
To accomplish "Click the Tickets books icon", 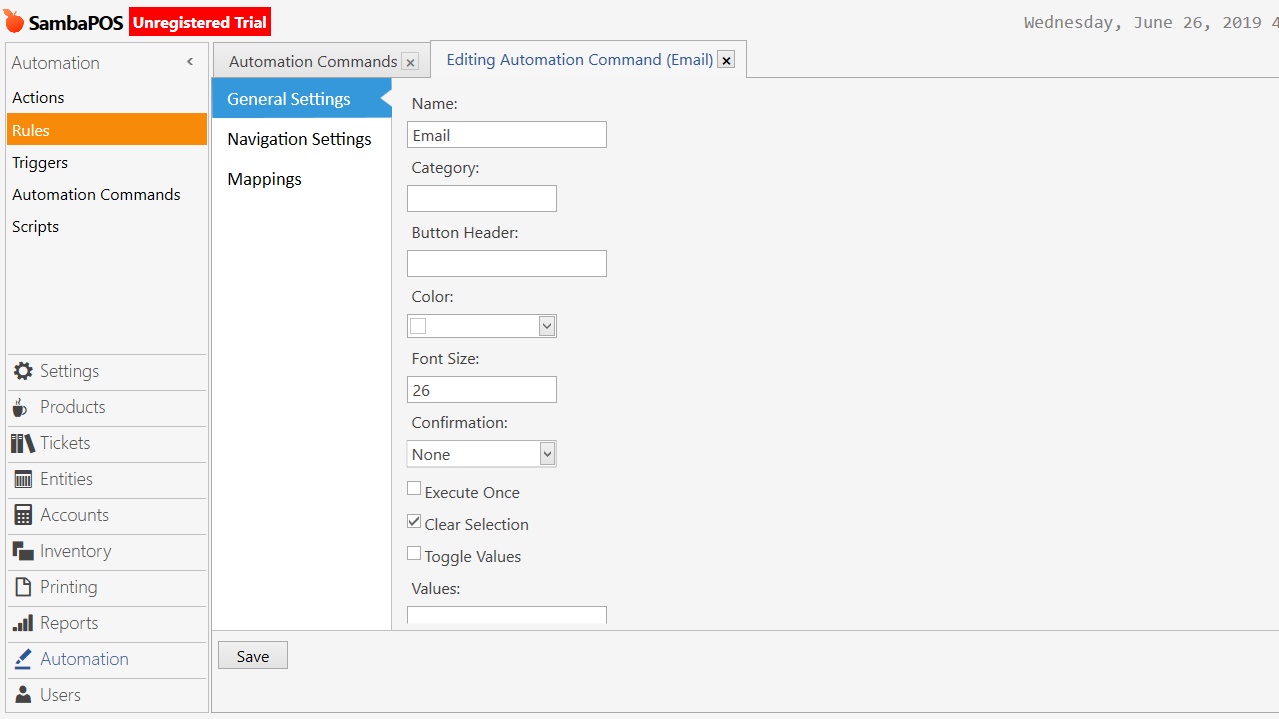I will [x=22, y=443].
